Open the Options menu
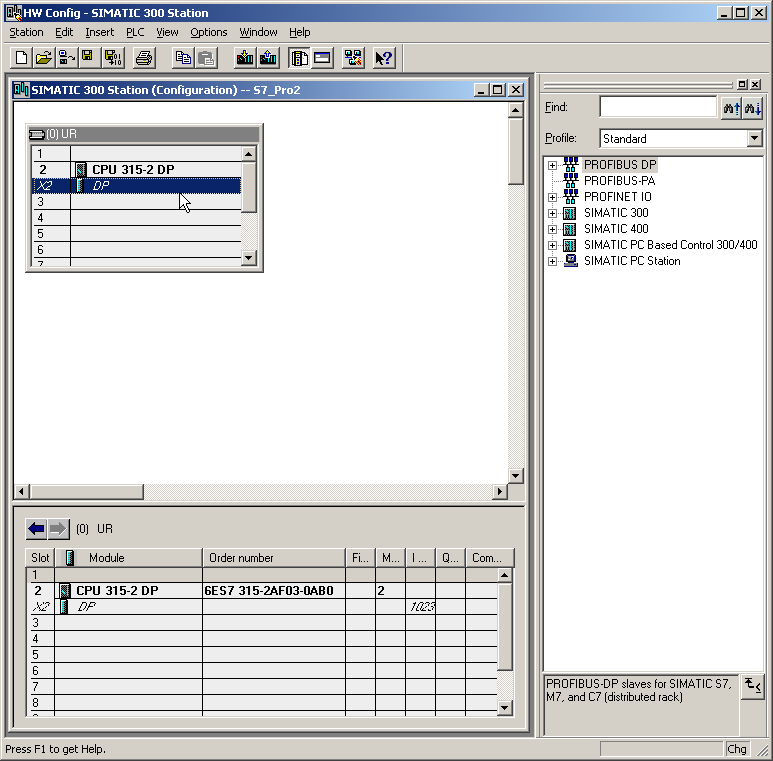Viewport: 773px width, 761px height. (209, 33)
